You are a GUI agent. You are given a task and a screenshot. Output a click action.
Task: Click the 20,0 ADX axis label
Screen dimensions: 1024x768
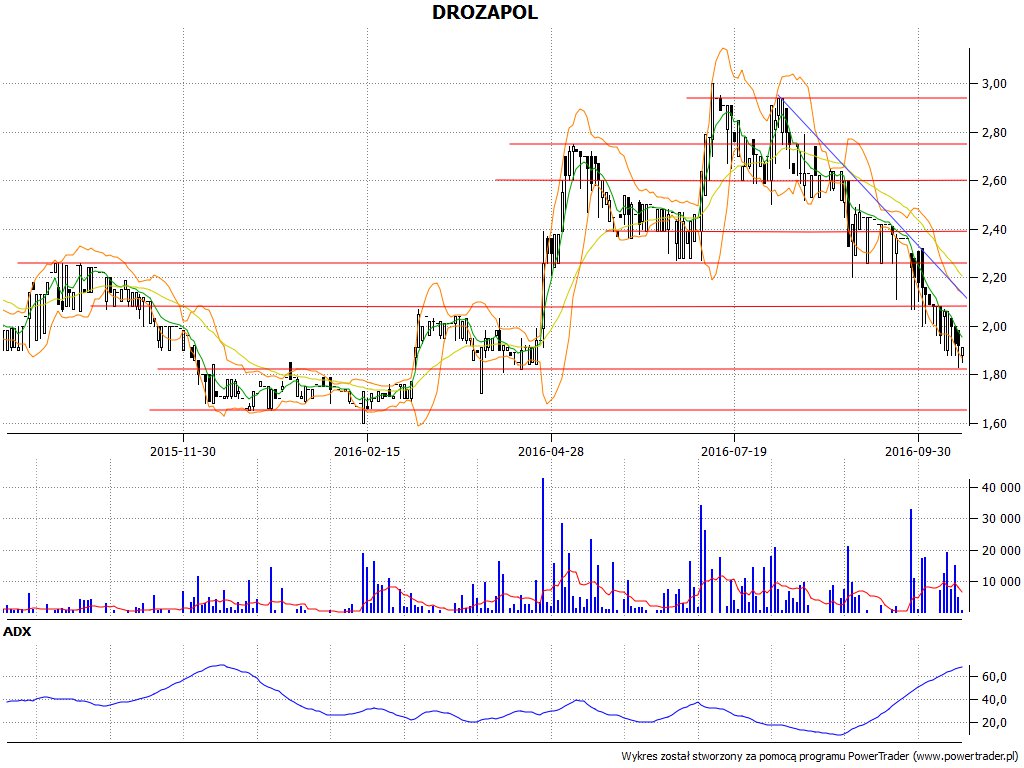coord(993,722)
